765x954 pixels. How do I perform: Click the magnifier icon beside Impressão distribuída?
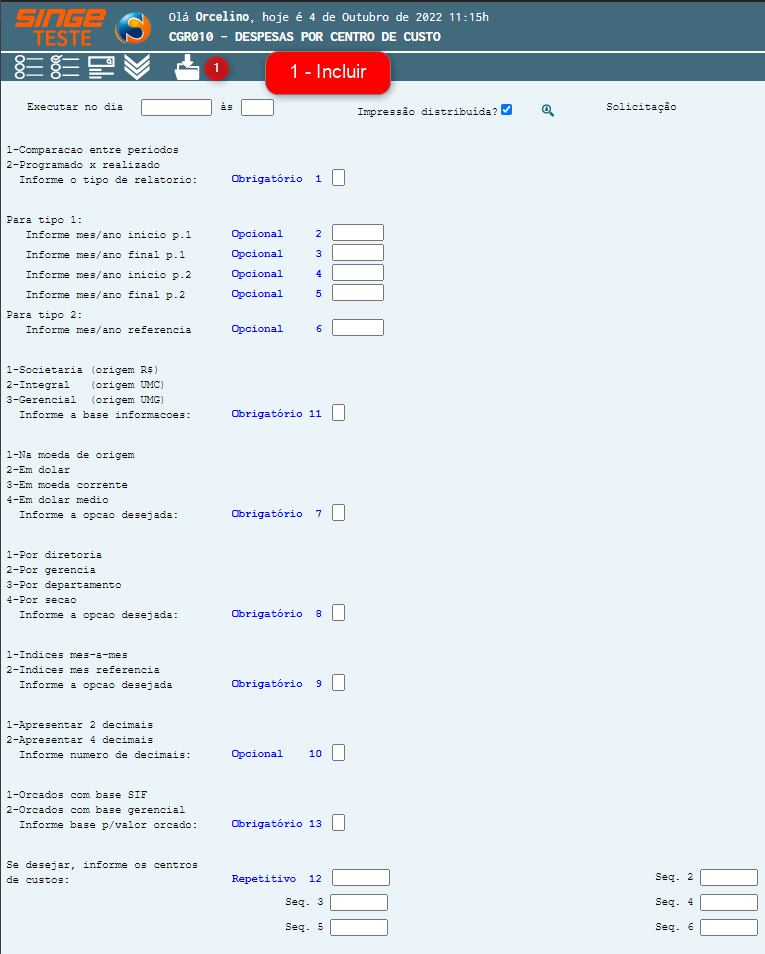tap(548, 111)
